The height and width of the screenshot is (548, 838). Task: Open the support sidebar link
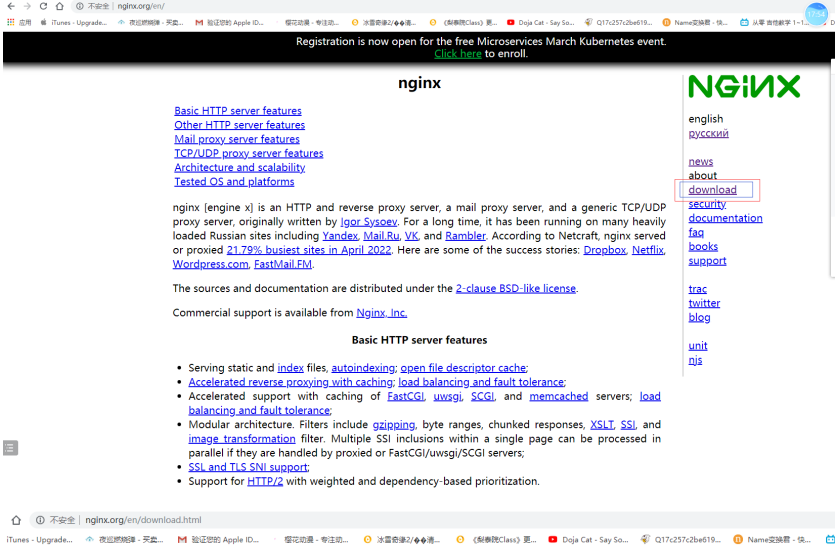pos(707,261)
